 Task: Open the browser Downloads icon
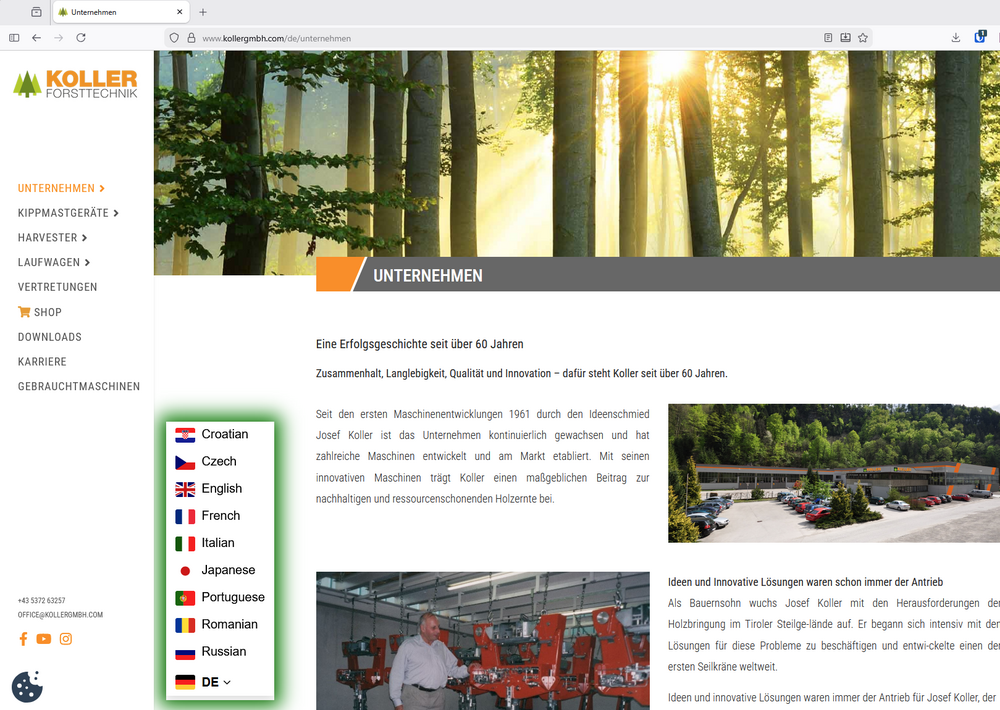[x=954, y=37]
